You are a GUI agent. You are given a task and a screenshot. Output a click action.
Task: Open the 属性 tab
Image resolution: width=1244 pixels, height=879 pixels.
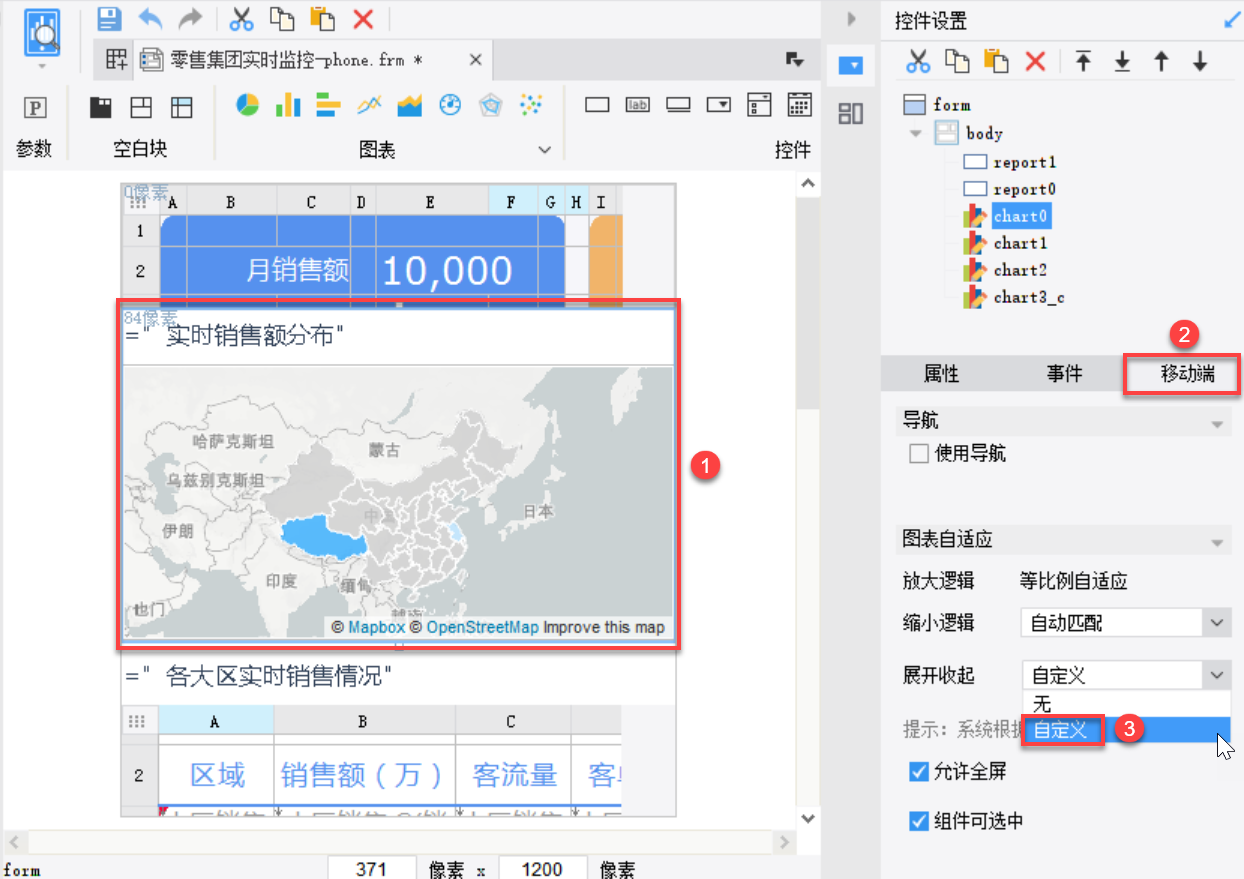tap(941, 374)
